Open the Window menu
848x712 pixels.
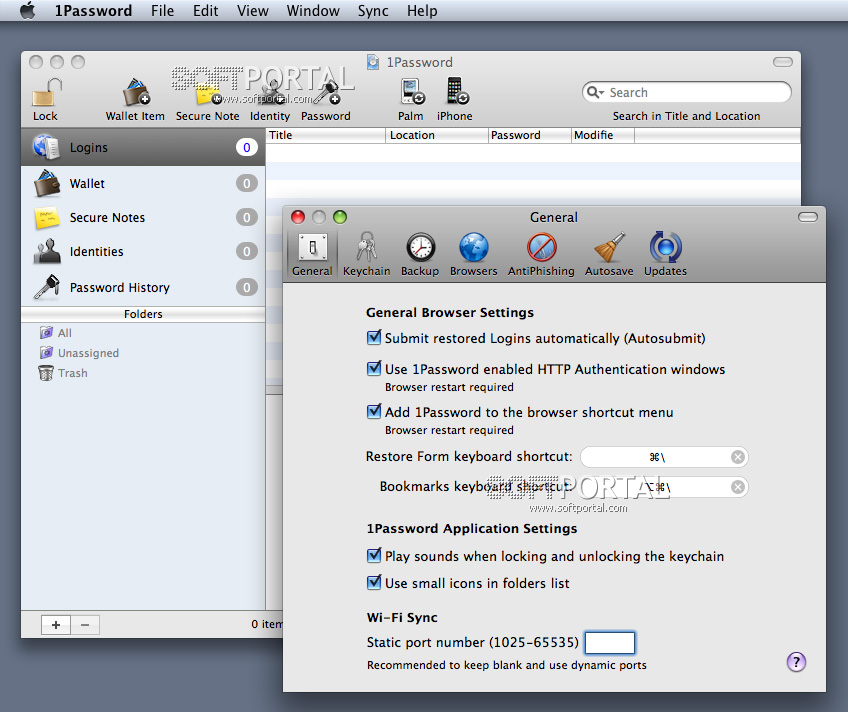tap(313, 11)
